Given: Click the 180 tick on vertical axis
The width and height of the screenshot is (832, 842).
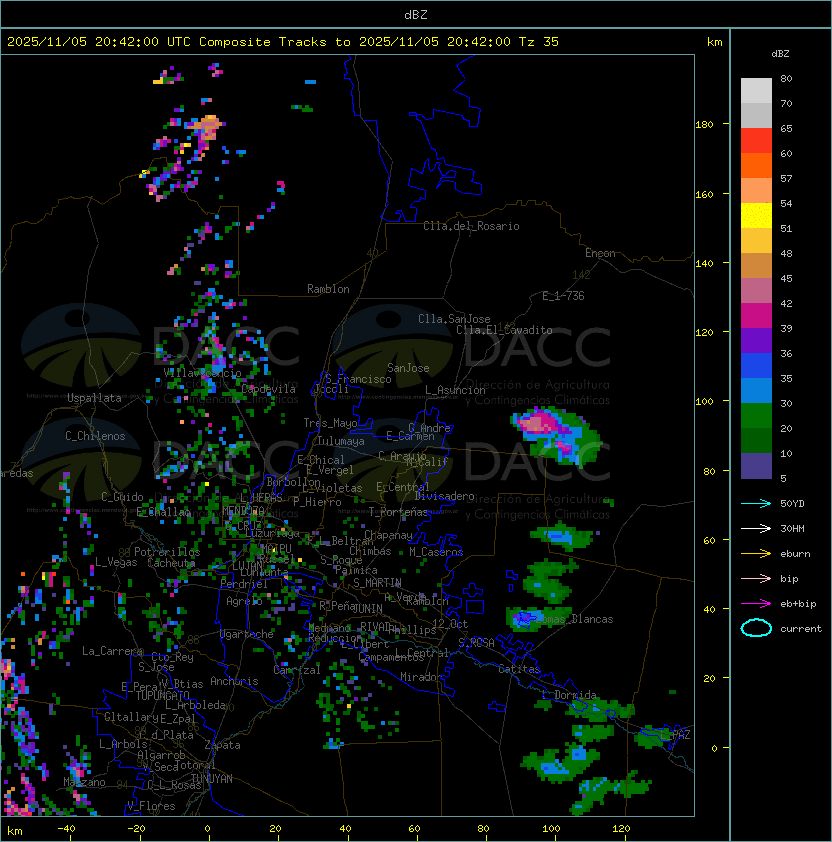Looking at the screenshot, I should tap(704, 125).
